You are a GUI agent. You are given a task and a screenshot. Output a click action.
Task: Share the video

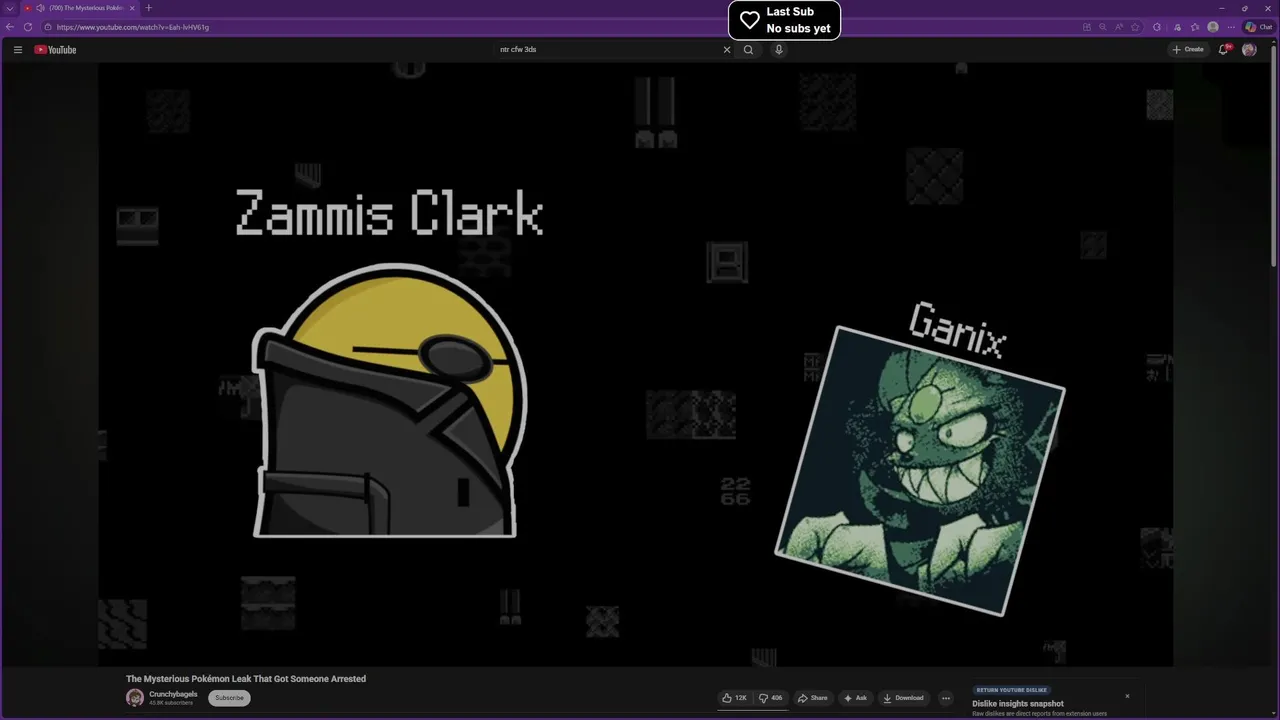[812, 698]
